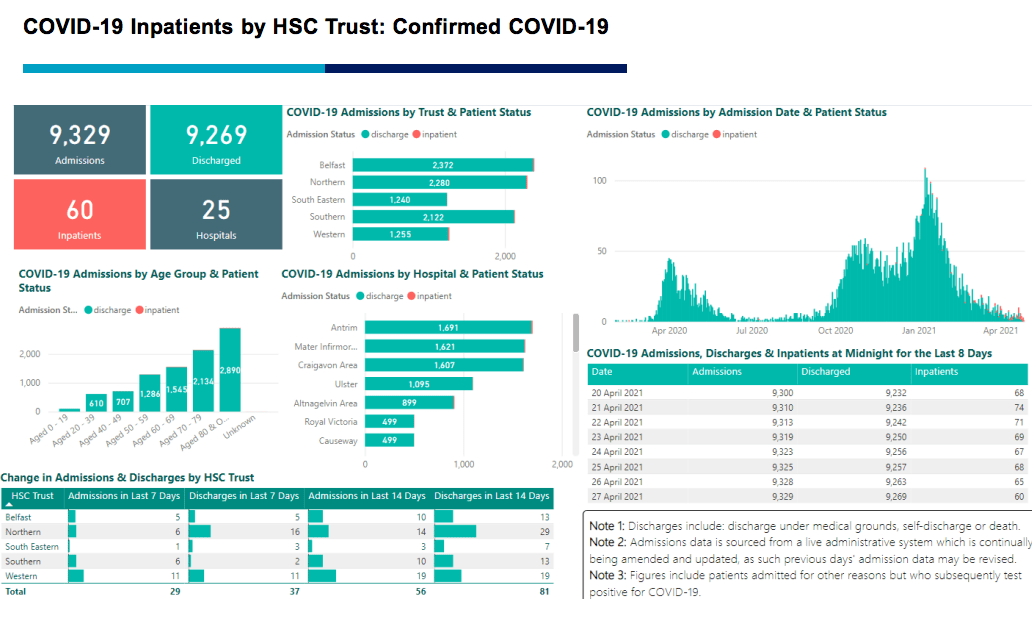Select the 60 Inpatients card
This screenshot has width=1032, height=623.
pyautogui.click(x=80, y=214)
